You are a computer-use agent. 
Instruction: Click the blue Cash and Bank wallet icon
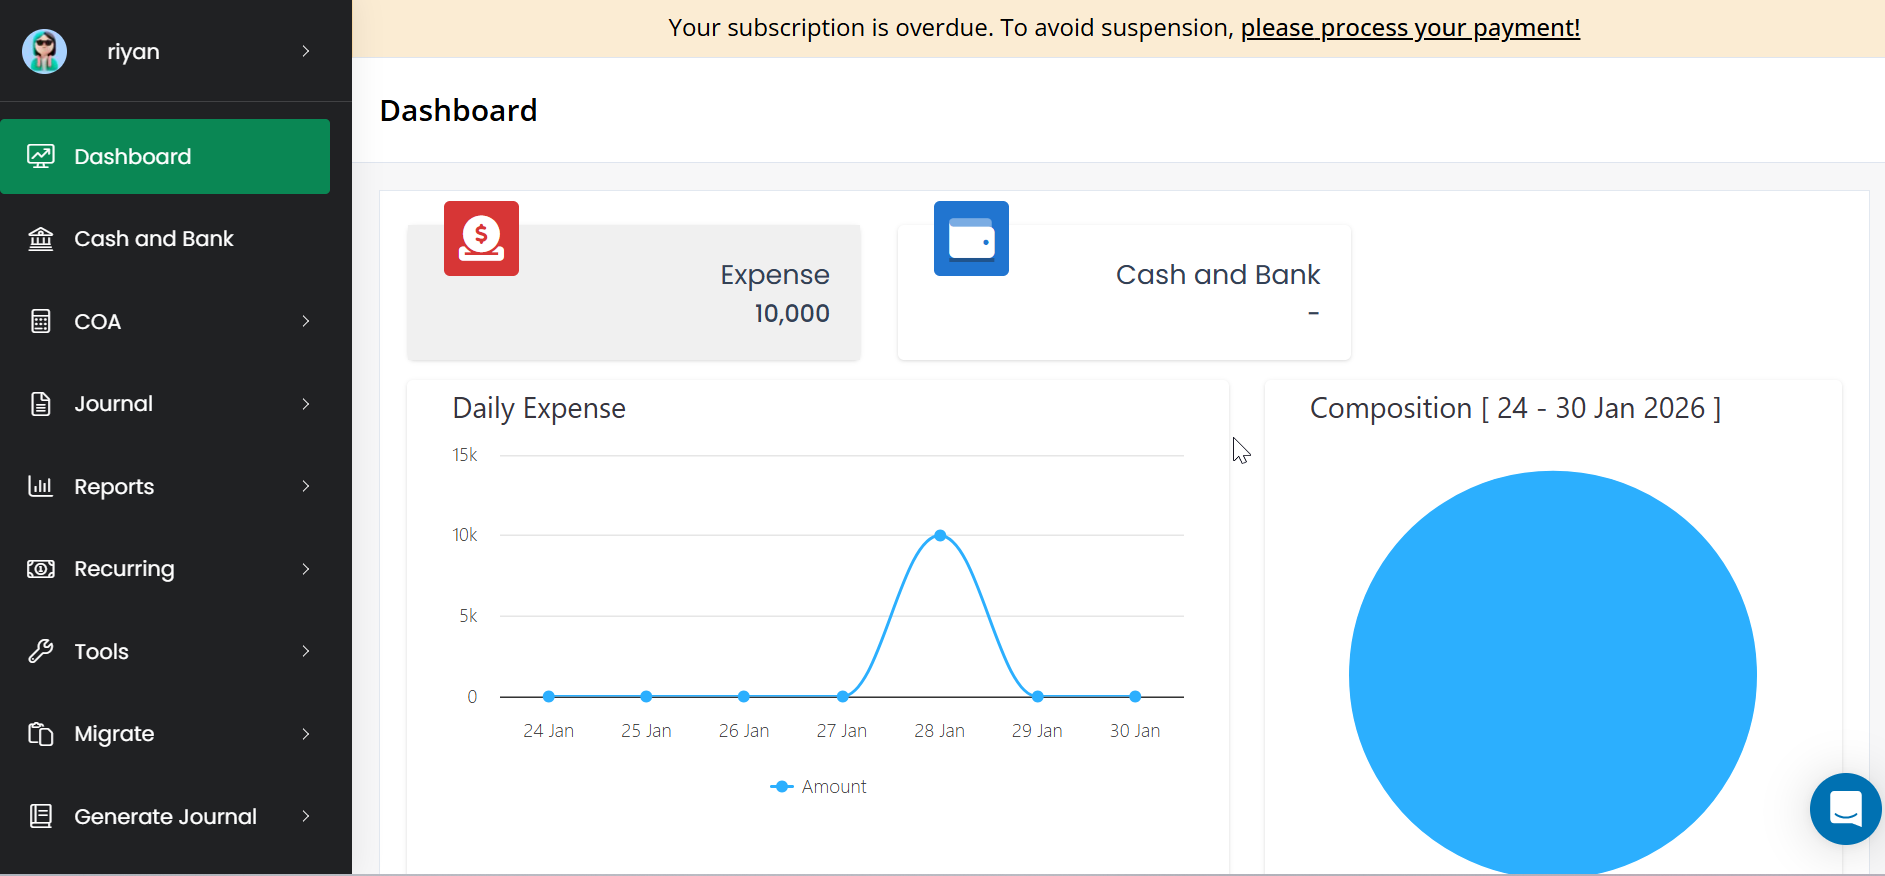coord(971,238)
